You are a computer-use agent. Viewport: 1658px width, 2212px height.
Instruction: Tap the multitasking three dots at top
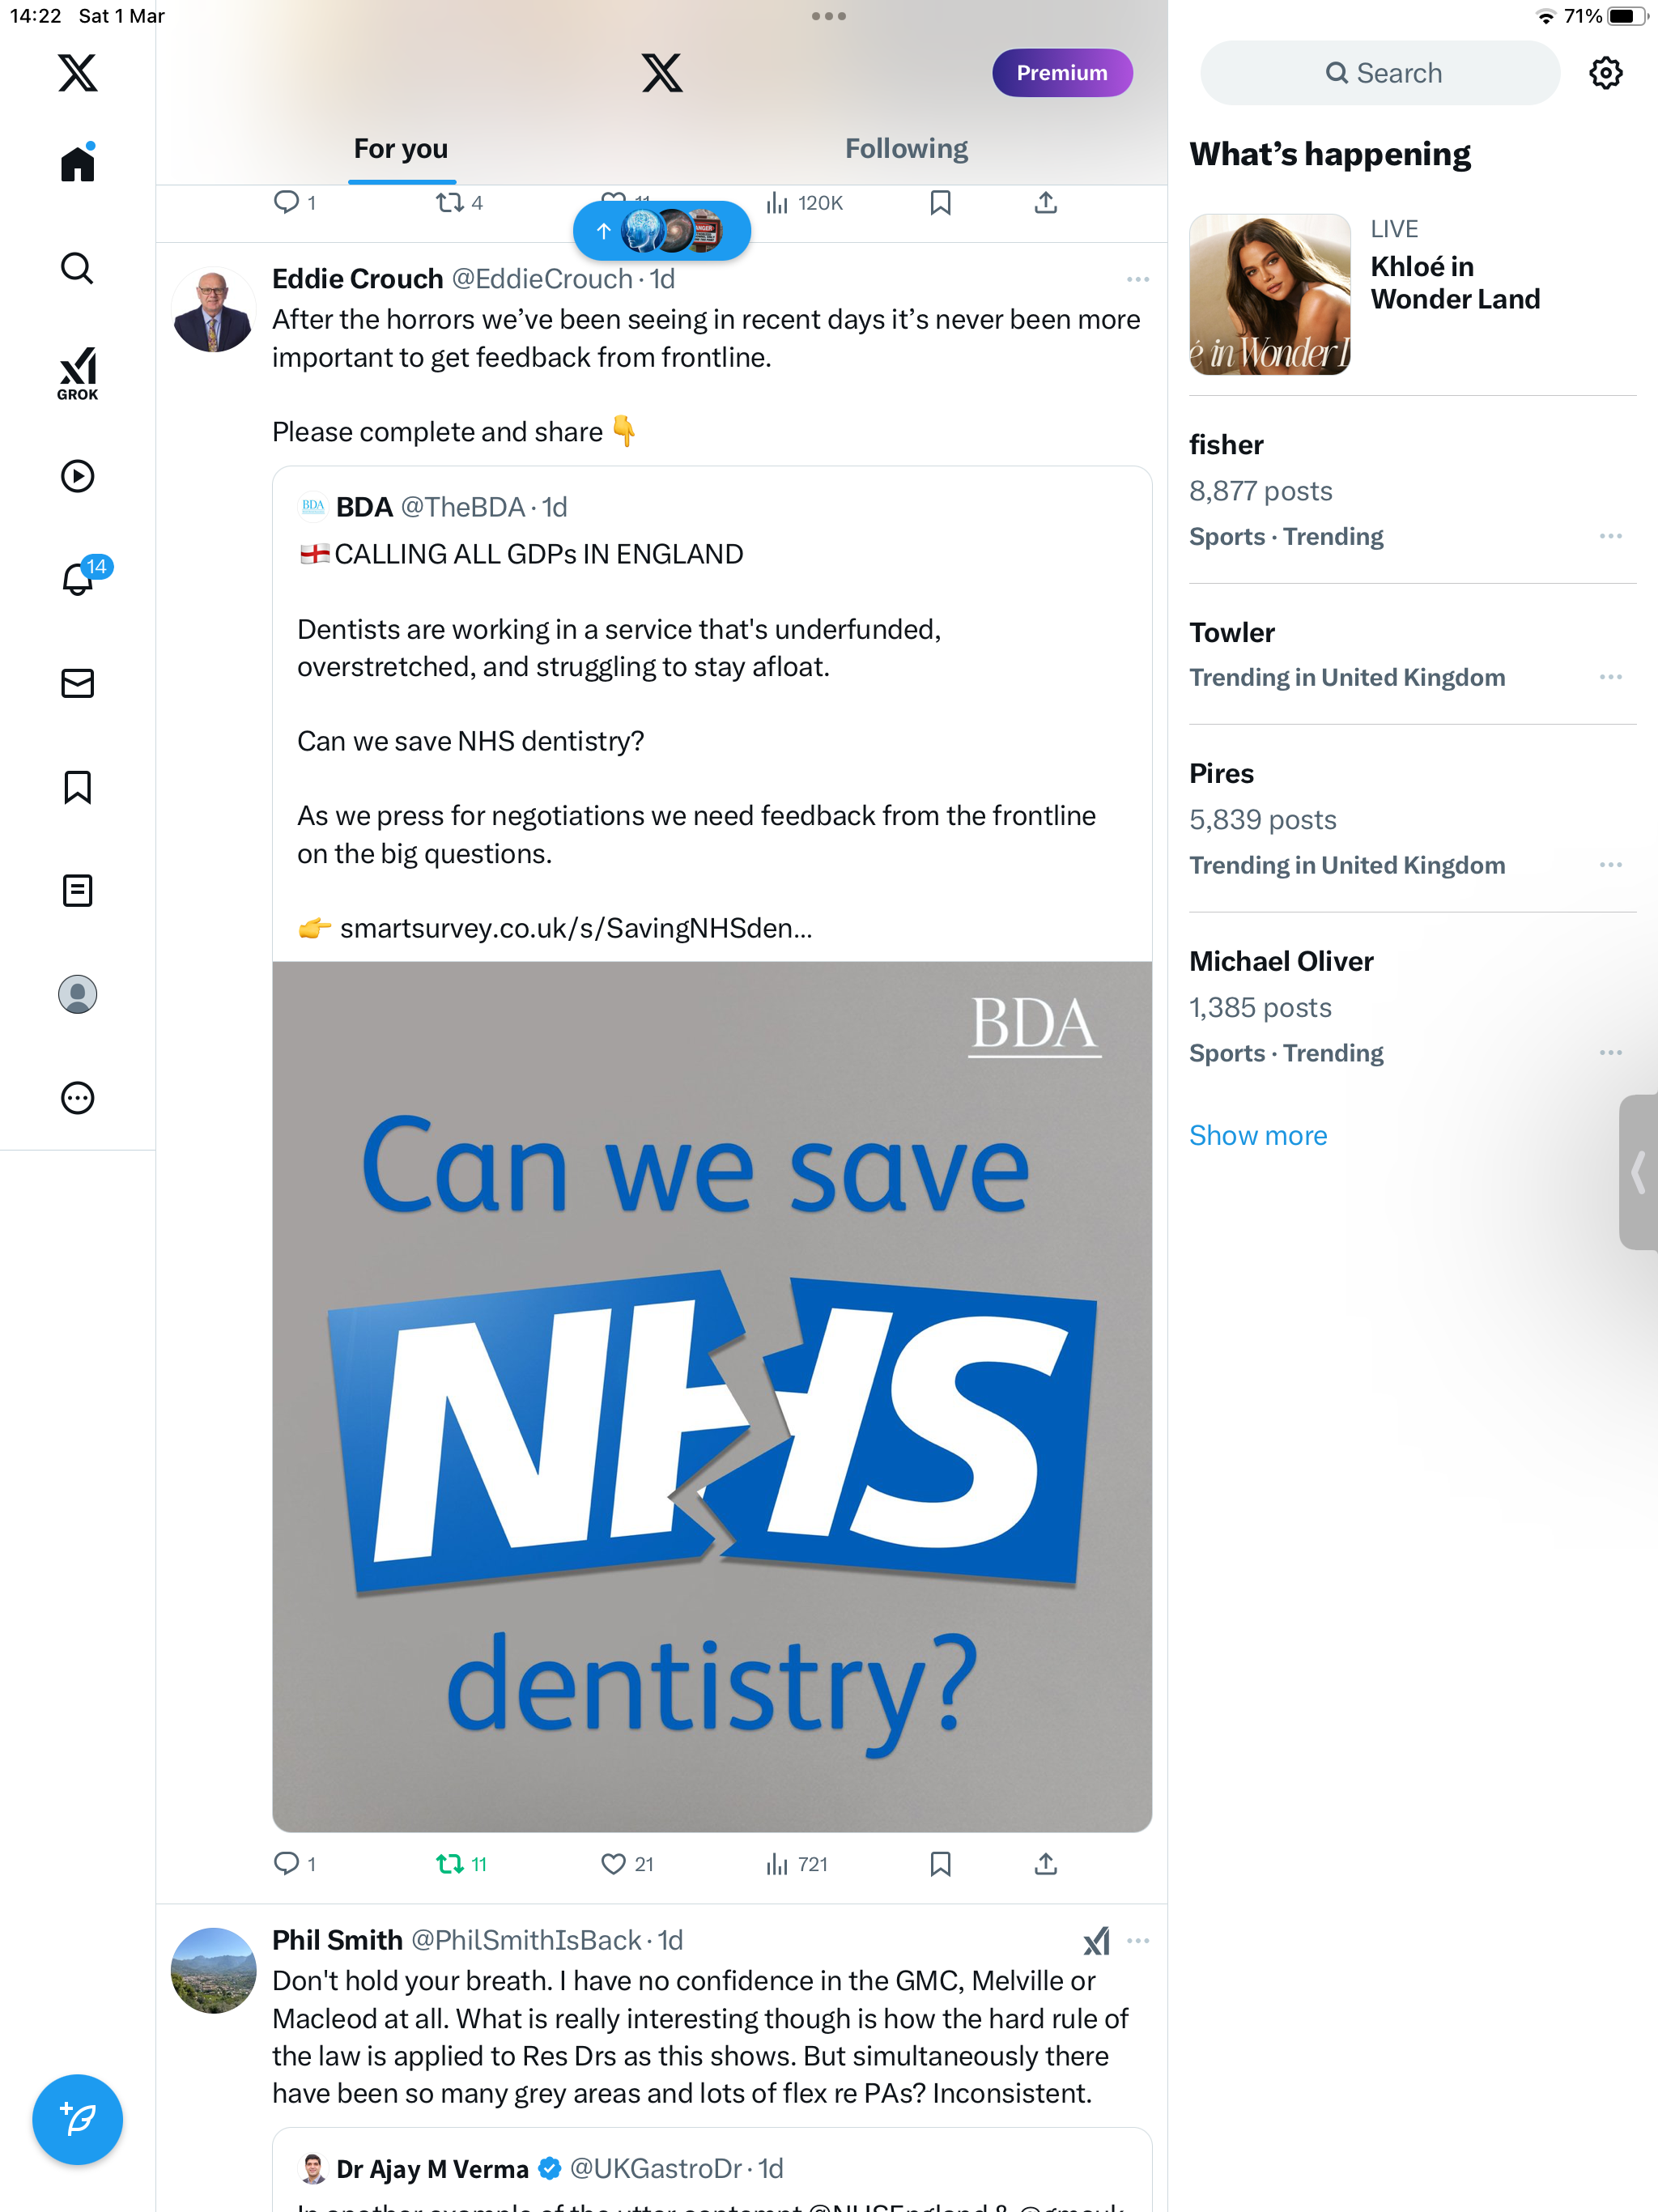pyautogui.click(x=829, y=16)
